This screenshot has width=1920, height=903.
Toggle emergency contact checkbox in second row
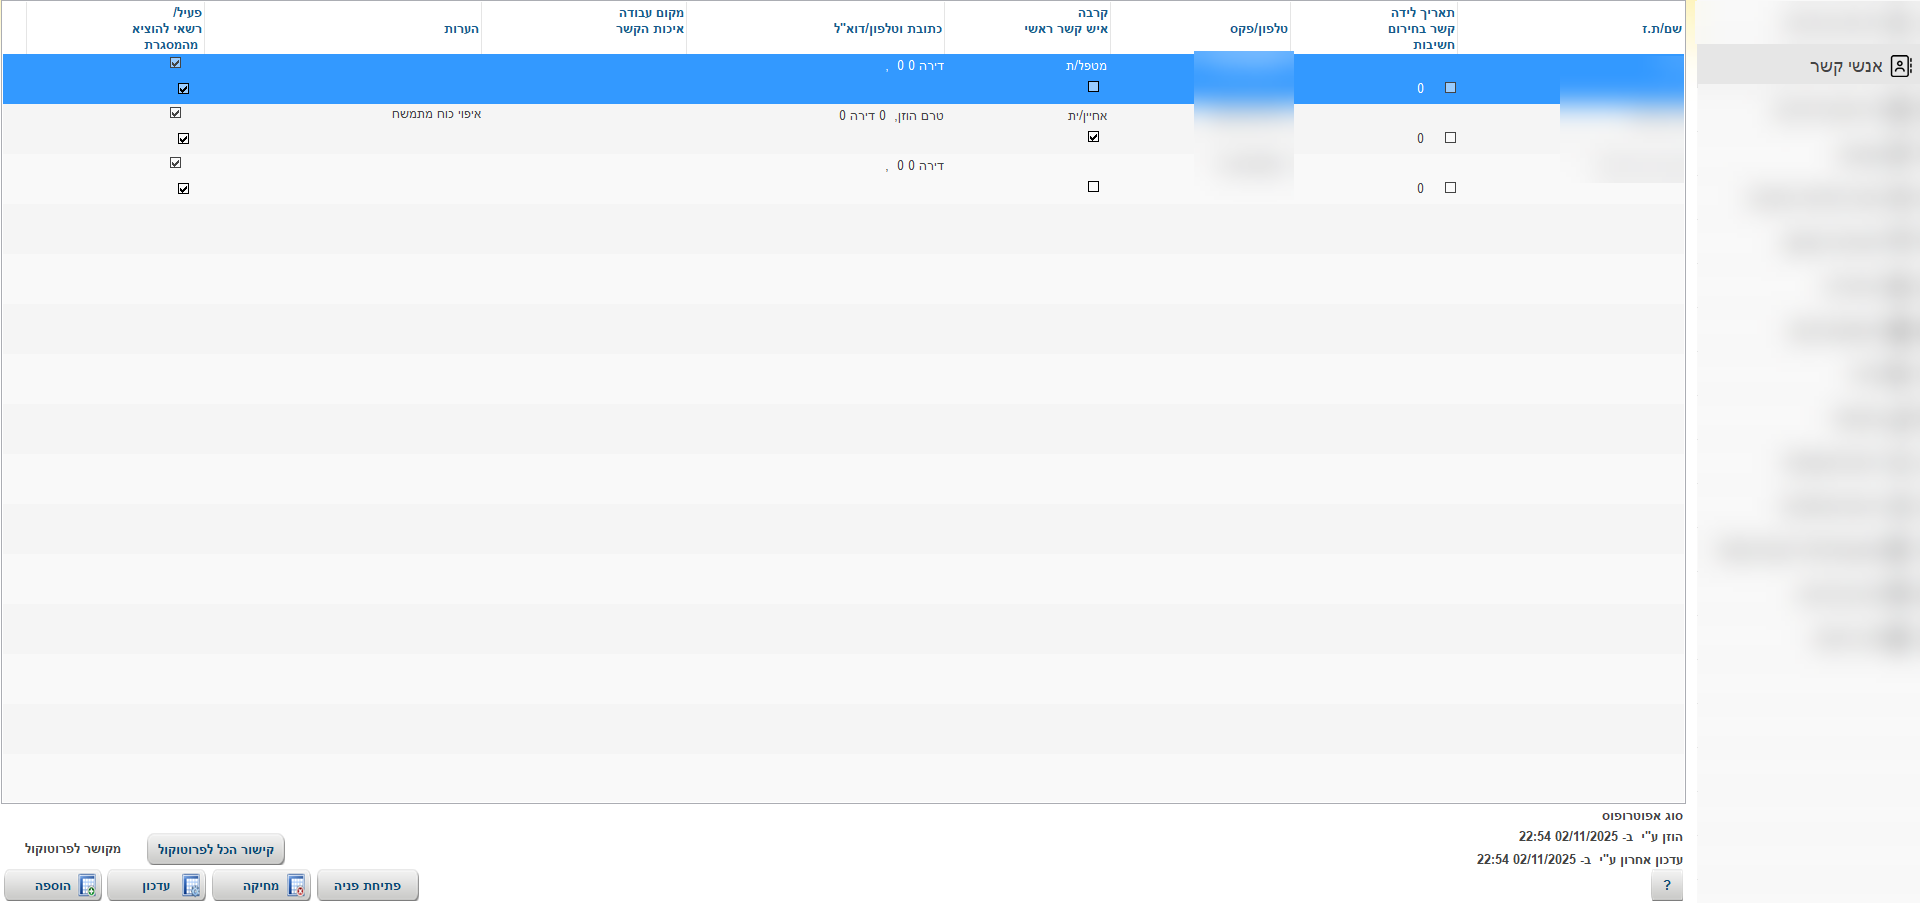pos(1450,138)
